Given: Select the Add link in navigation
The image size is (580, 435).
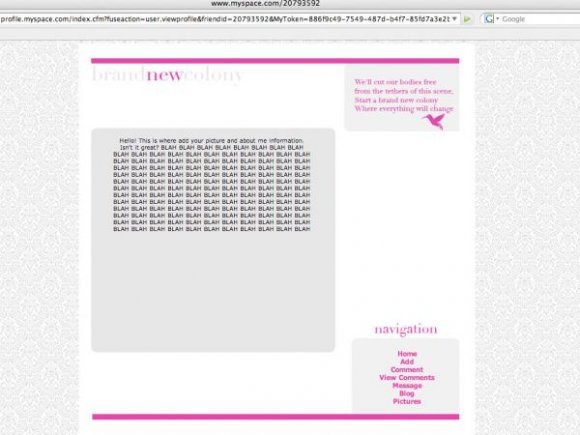Looking at the screenshot, I should [x=407, y=362].
